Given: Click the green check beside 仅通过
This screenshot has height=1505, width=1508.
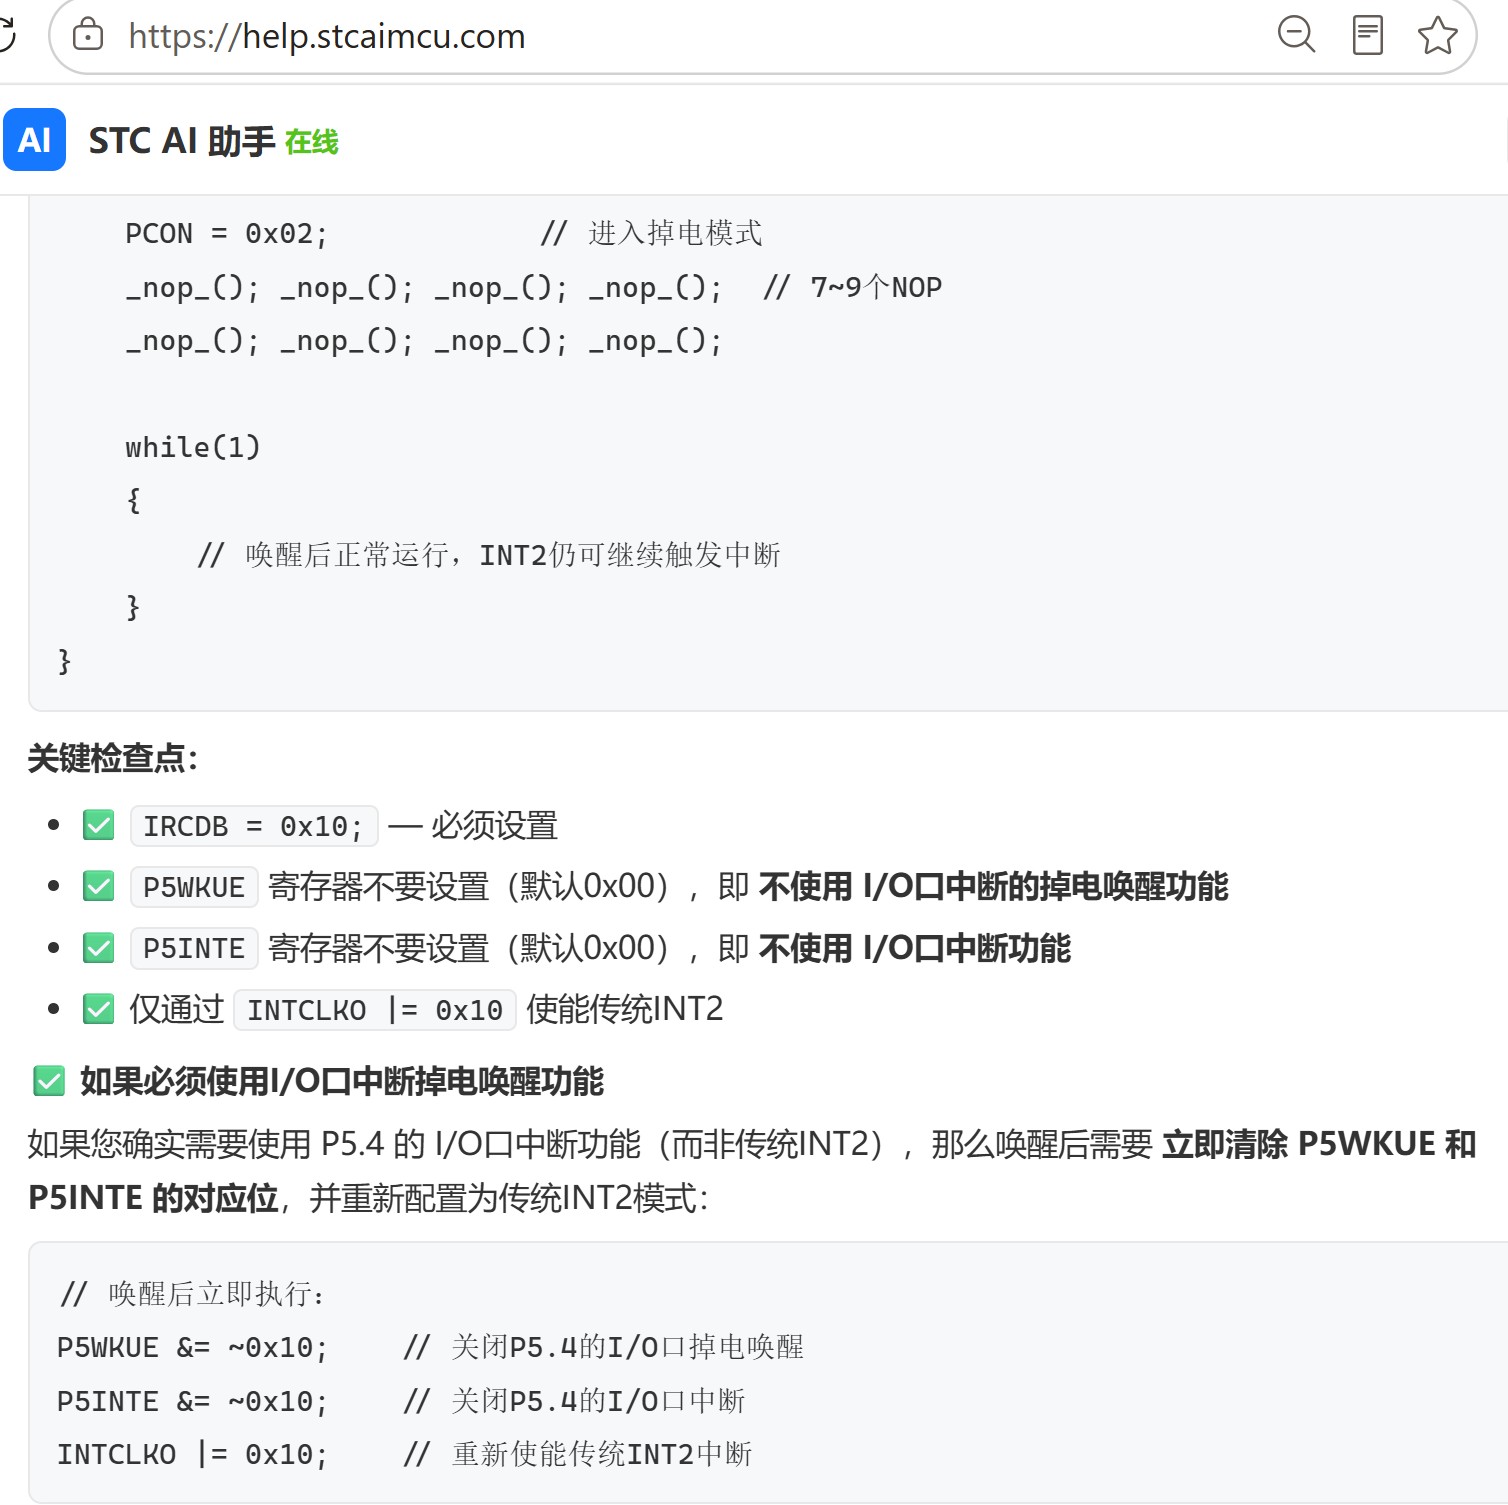Looking at the screenshot, I should (99, 1009).
